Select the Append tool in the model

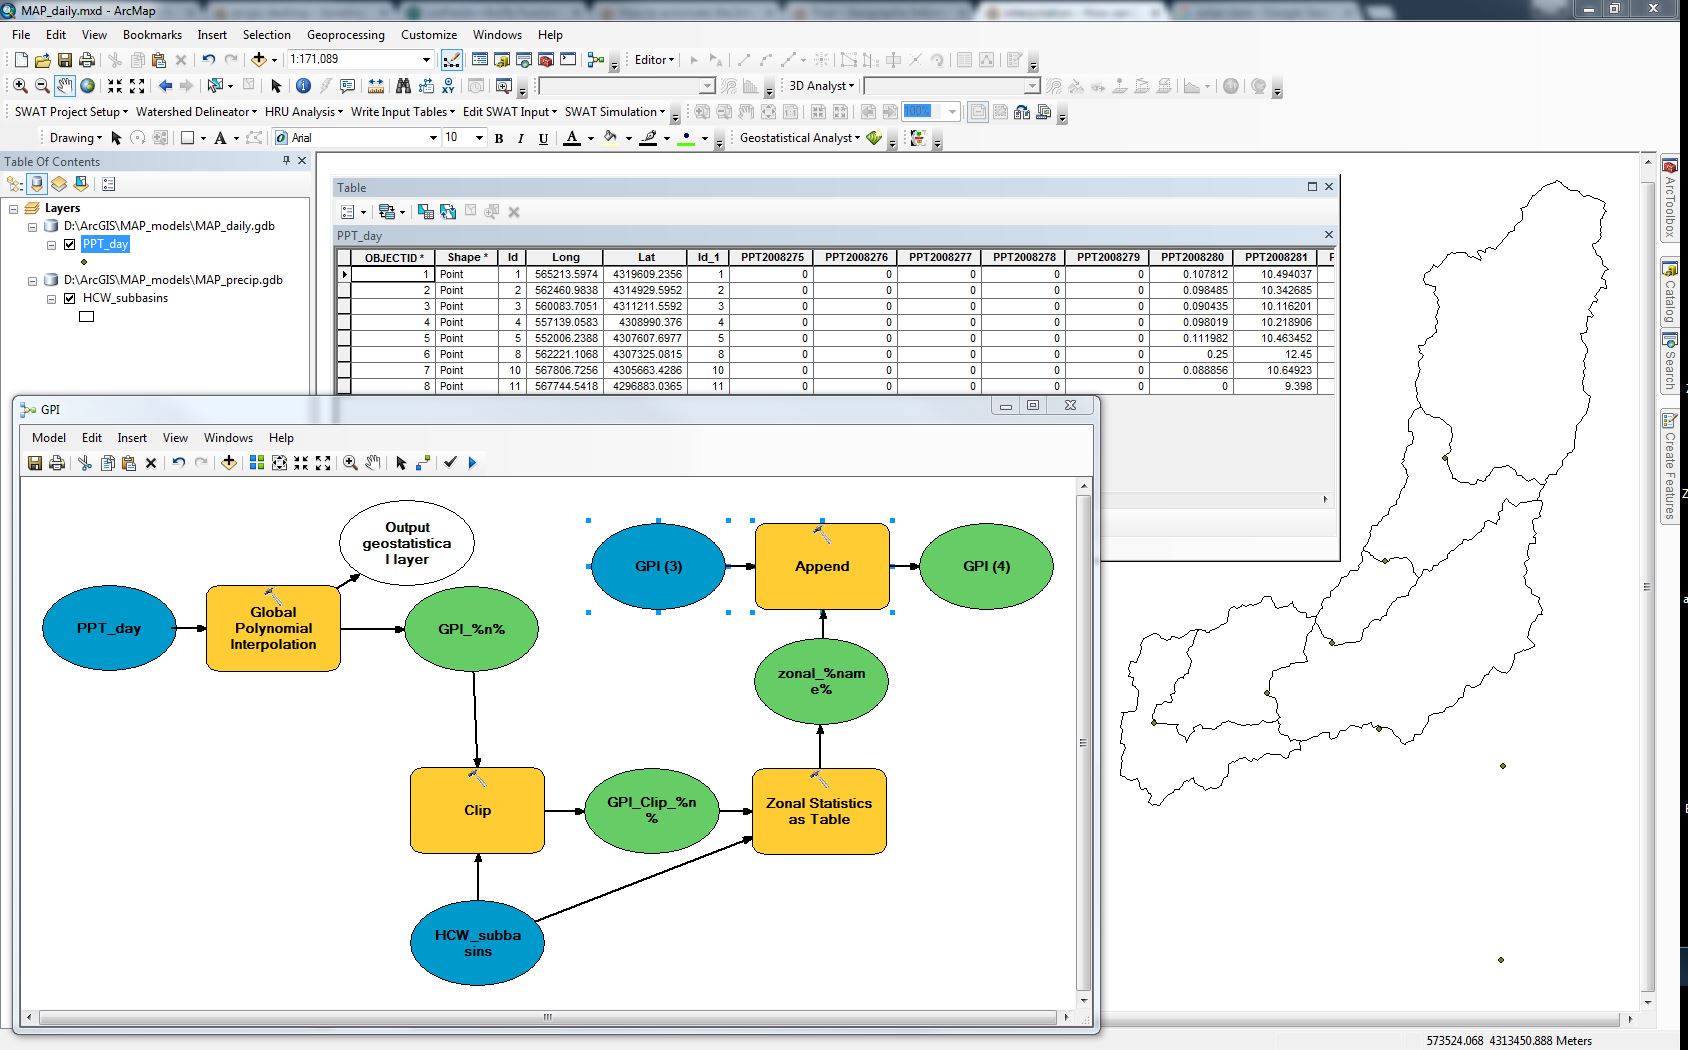coord(822,566)
